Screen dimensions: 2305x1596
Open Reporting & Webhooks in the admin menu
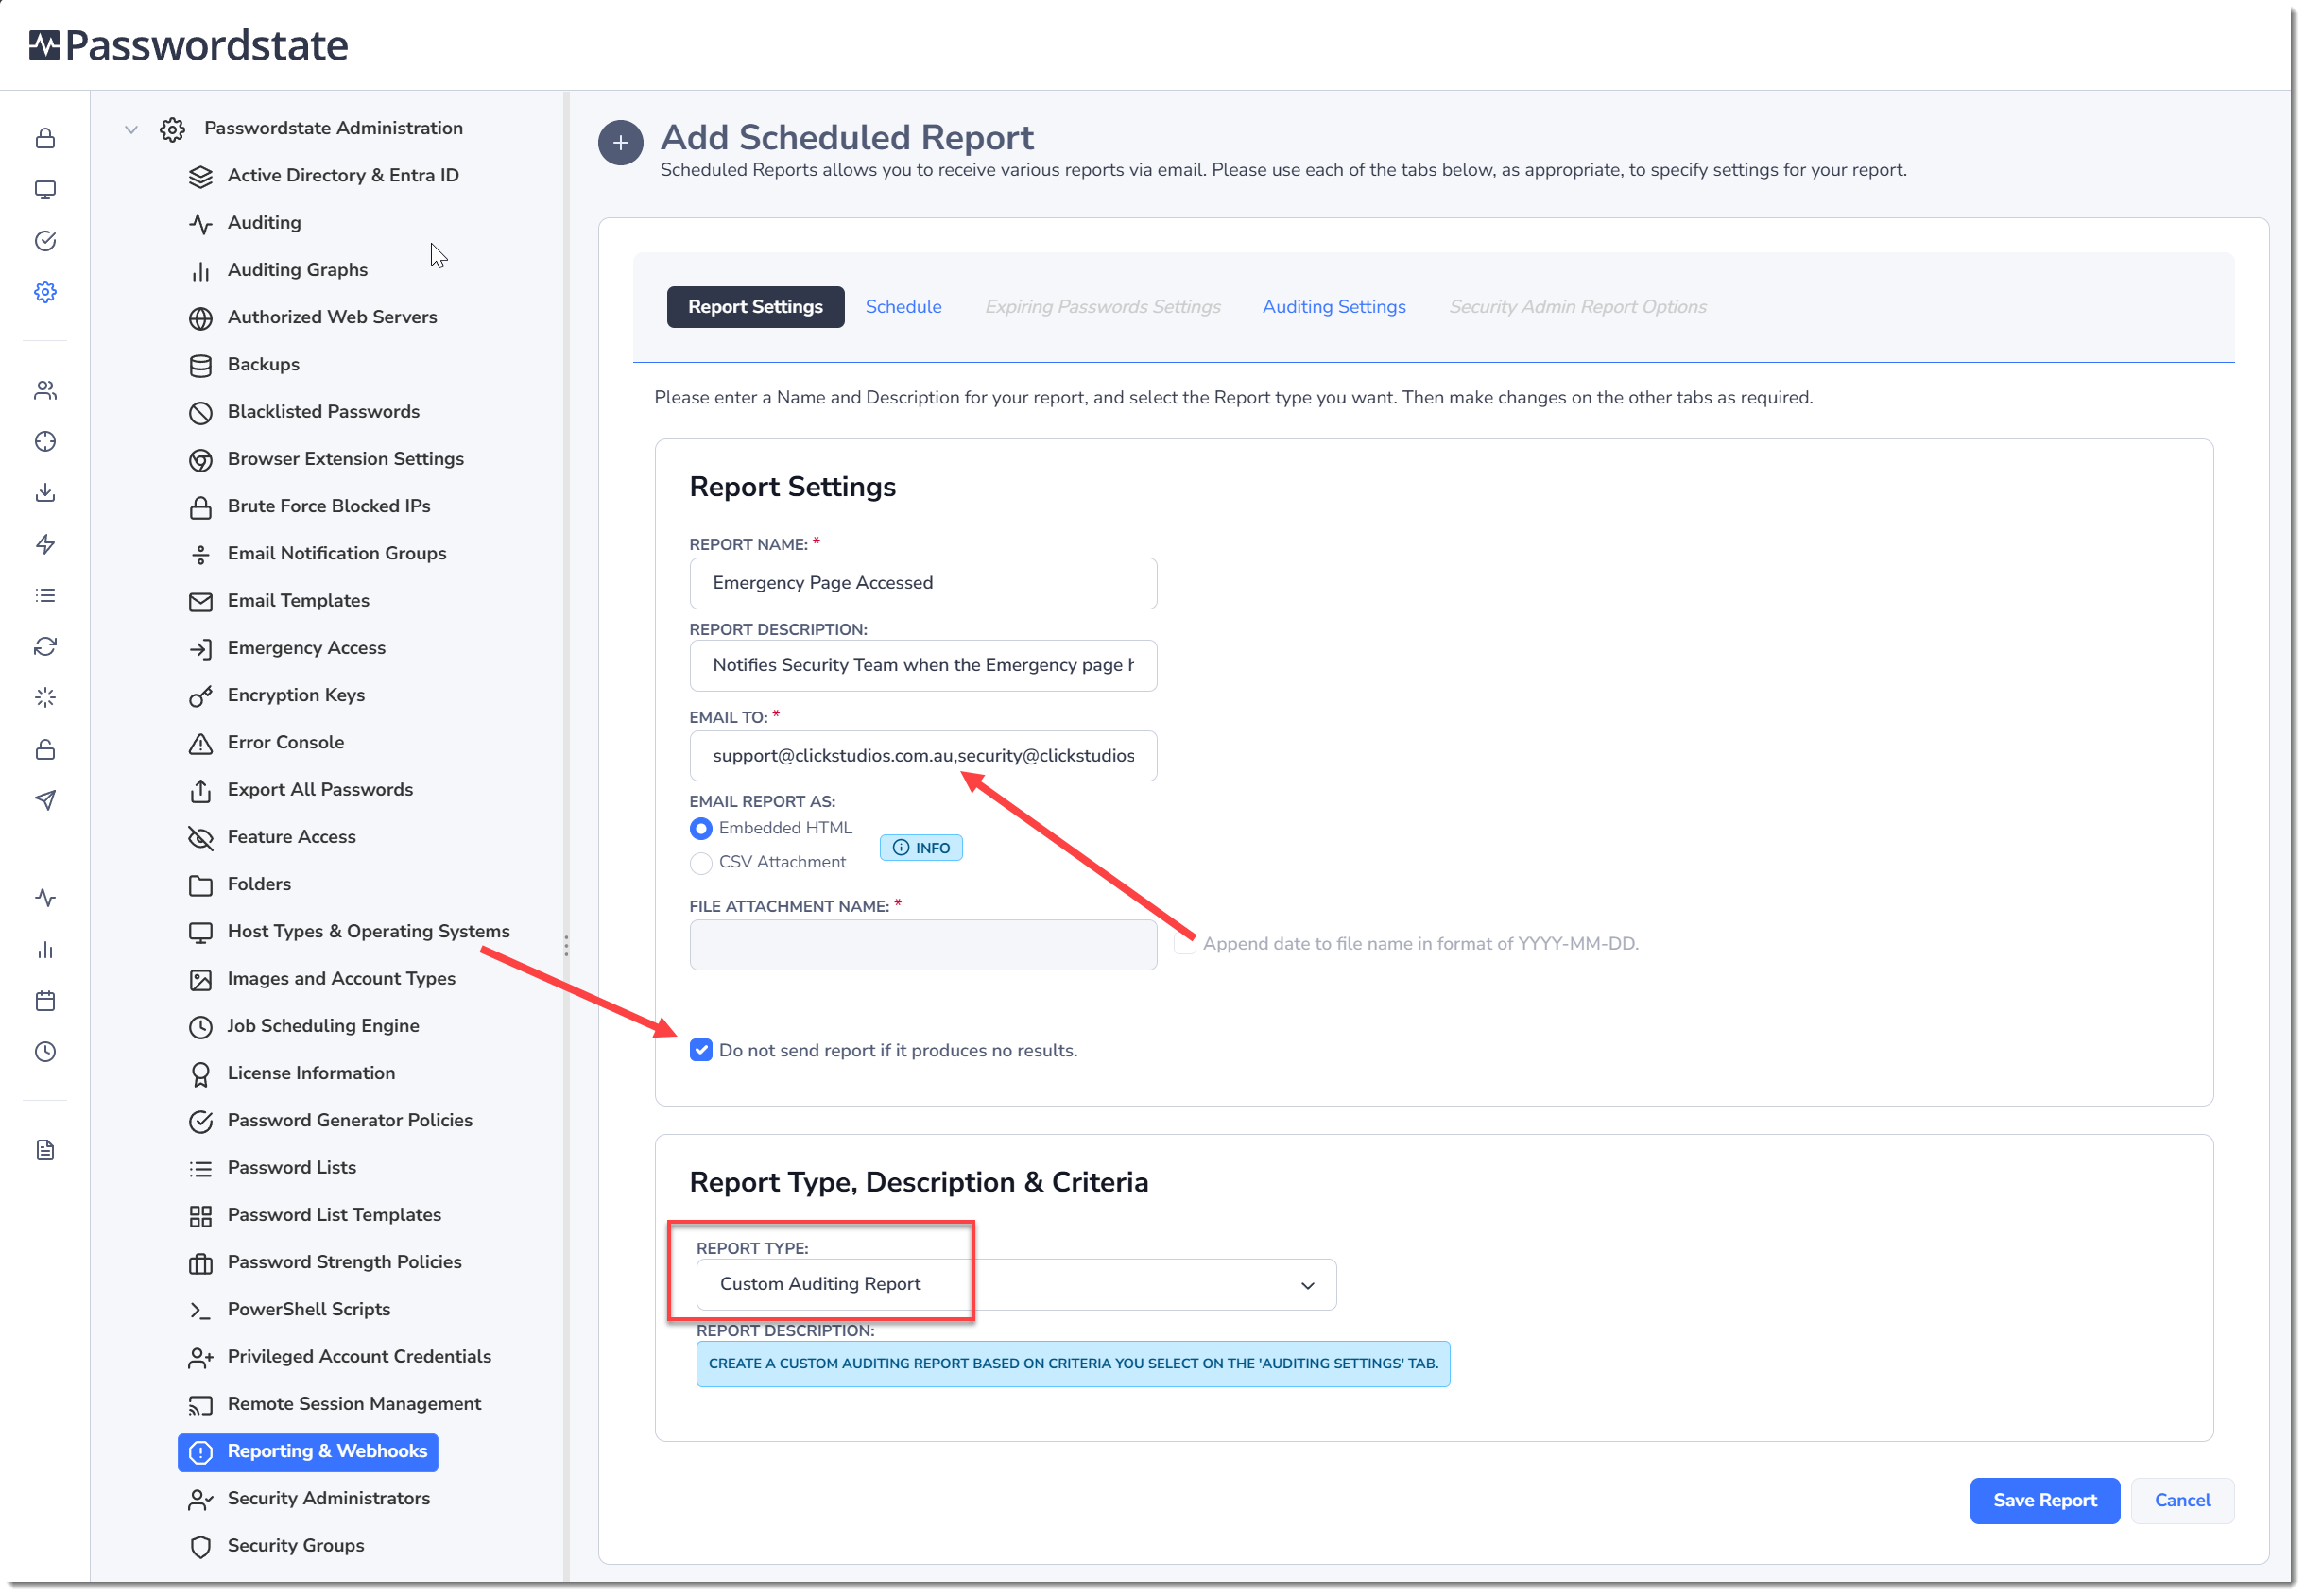308,1452
